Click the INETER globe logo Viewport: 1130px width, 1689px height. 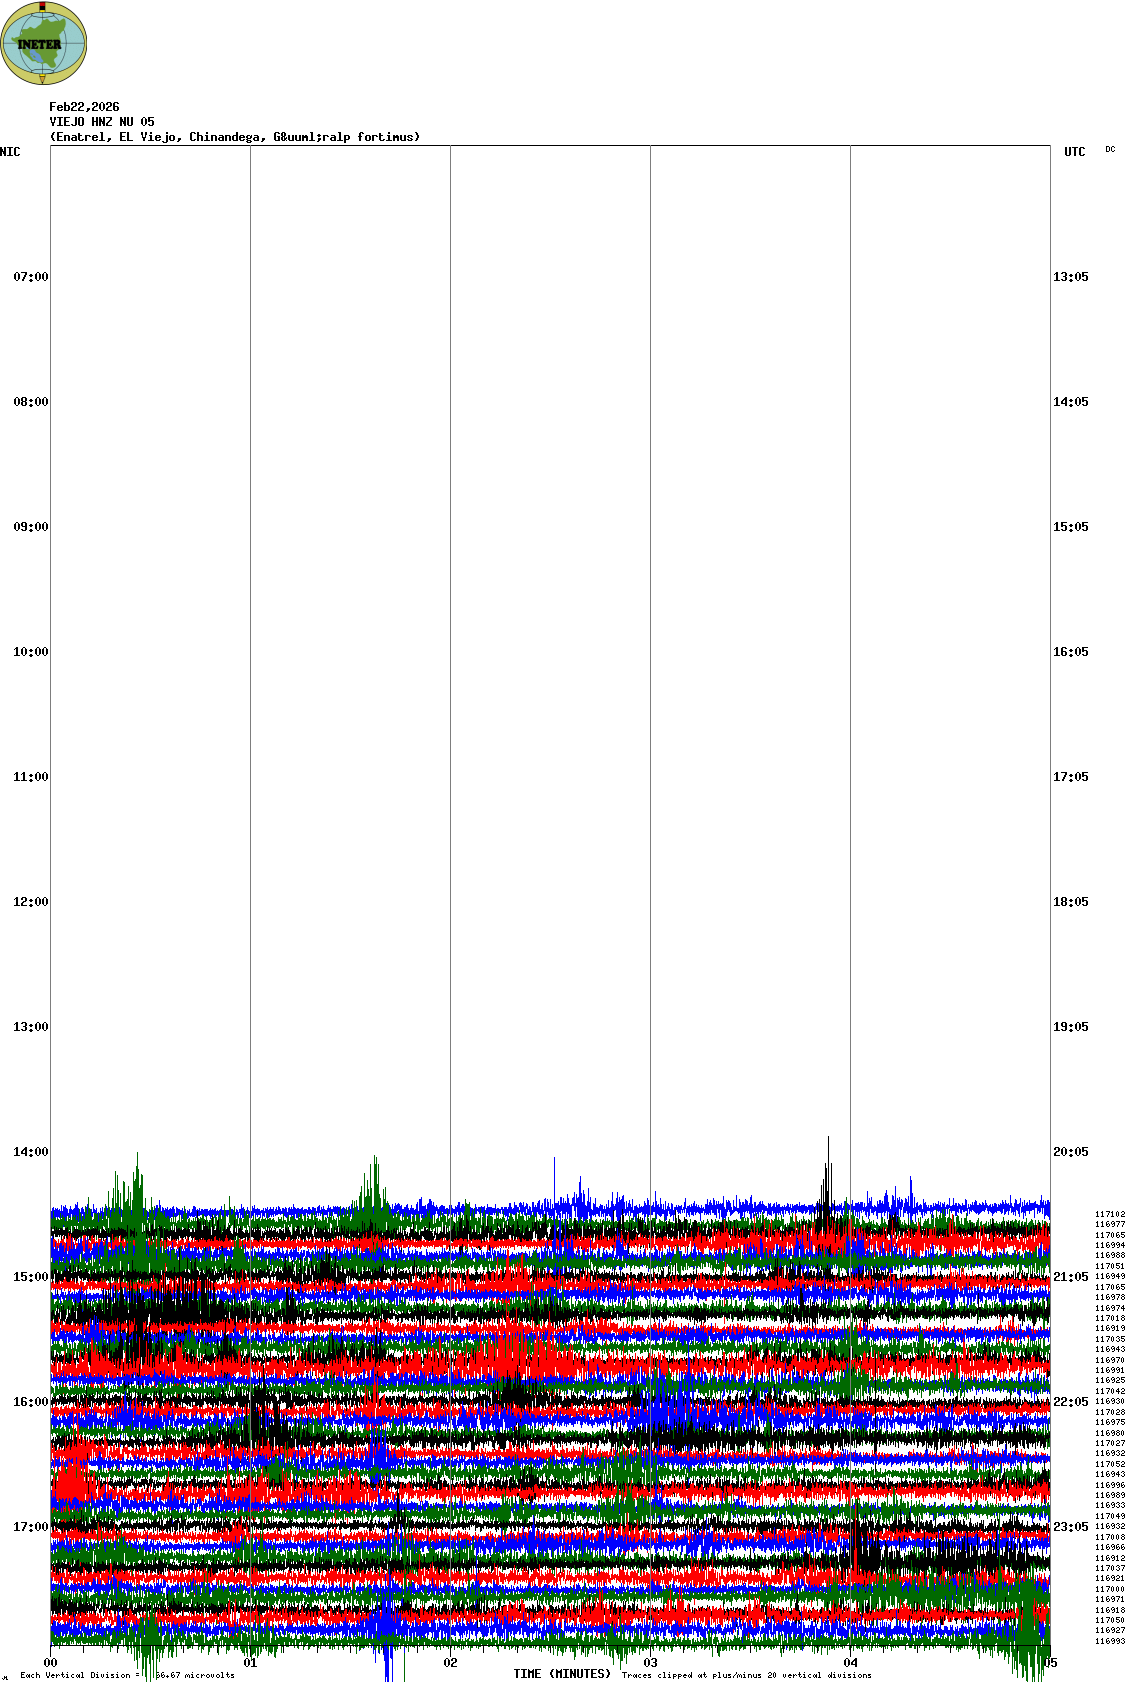44,43
